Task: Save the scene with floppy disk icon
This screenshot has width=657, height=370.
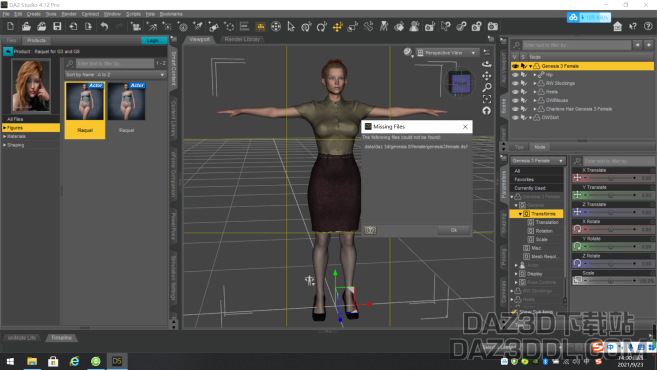Action: tap(57, 26)
